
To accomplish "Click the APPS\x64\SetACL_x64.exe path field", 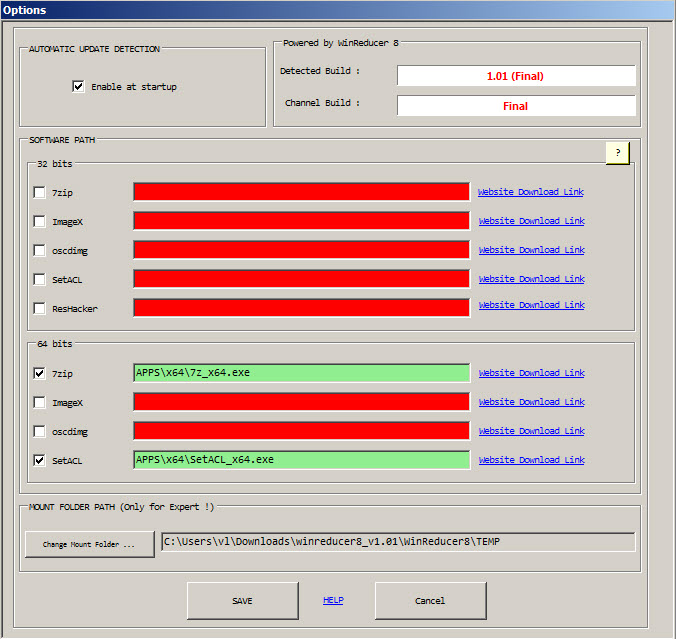I will point(301,460).
